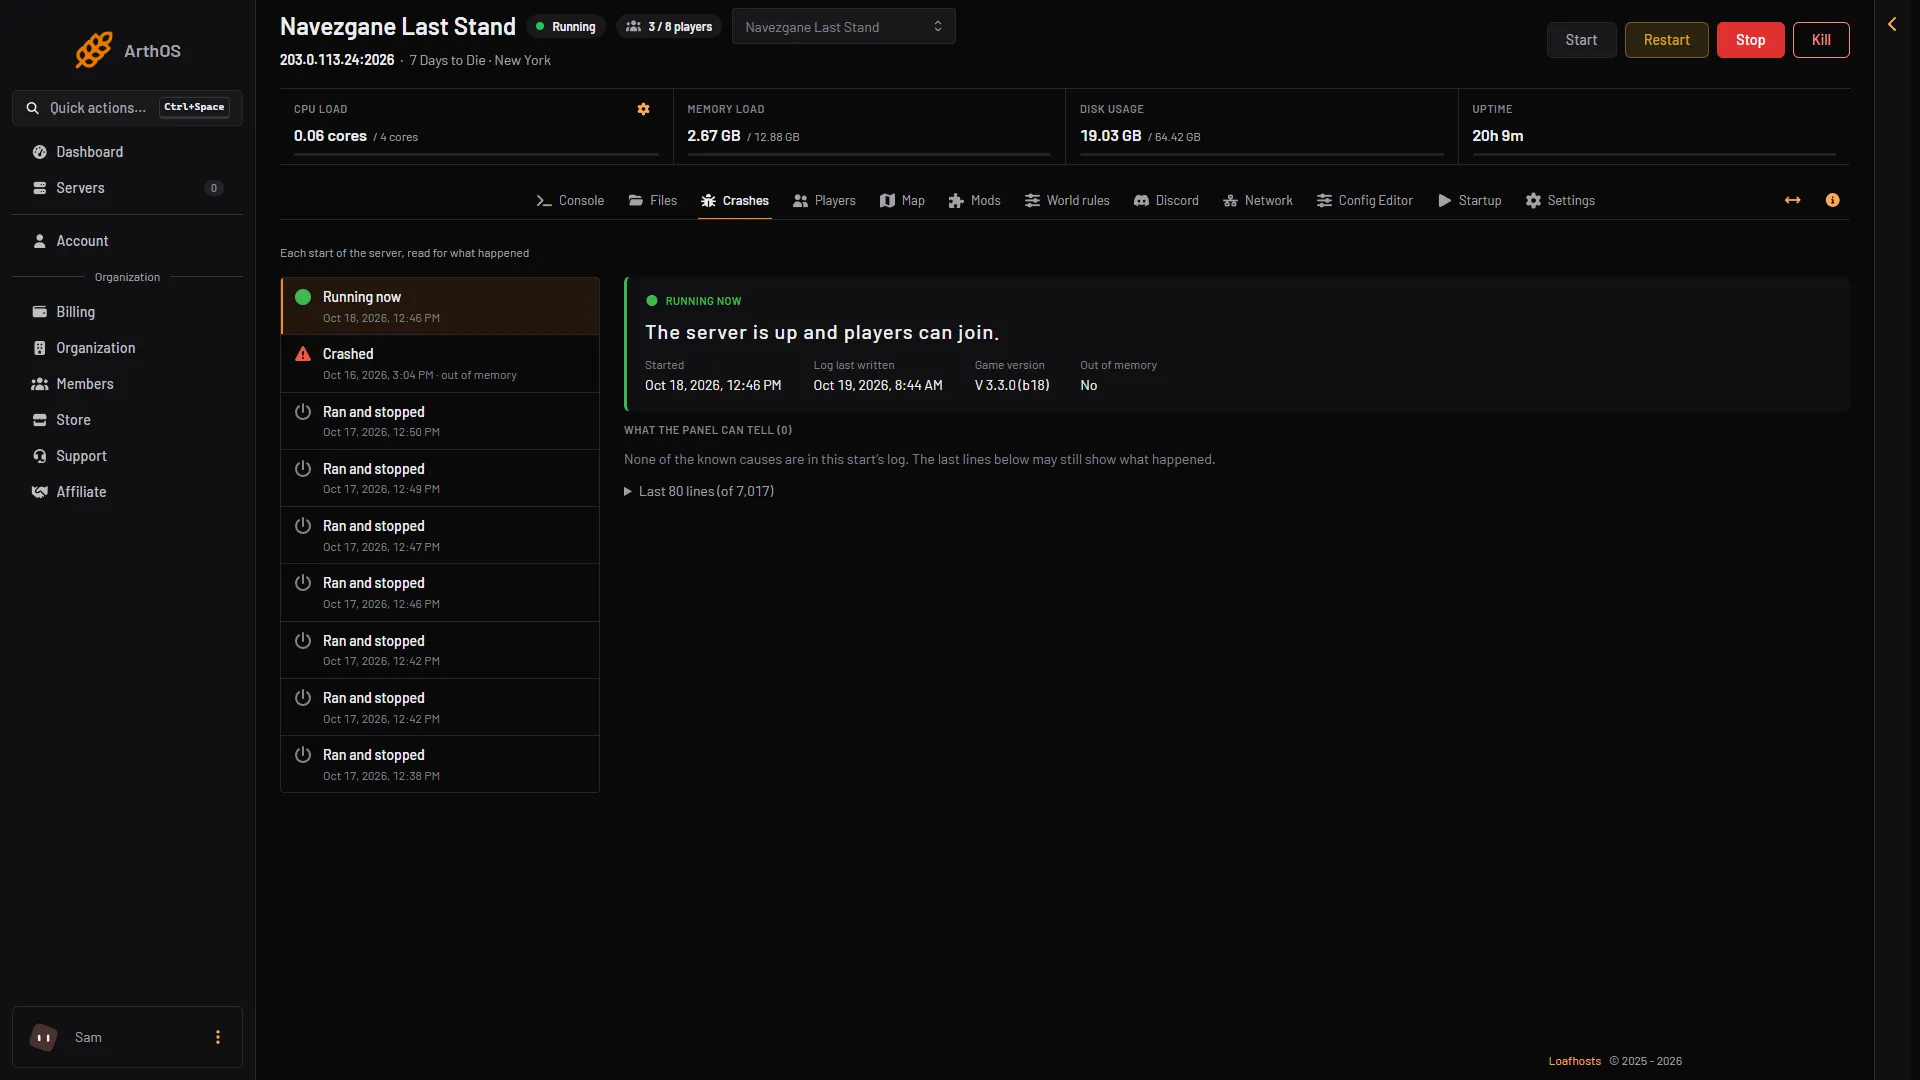Collapse right panel with orange chevron
This screenshot has width=1920, height=1080.
pyautogui.click(x=1892, y=24)
